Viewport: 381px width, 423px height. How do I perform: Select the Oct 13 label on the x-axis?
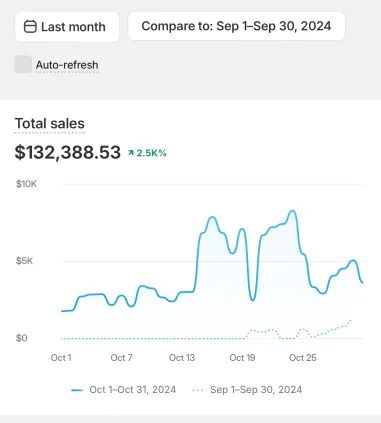pos(182,358)
